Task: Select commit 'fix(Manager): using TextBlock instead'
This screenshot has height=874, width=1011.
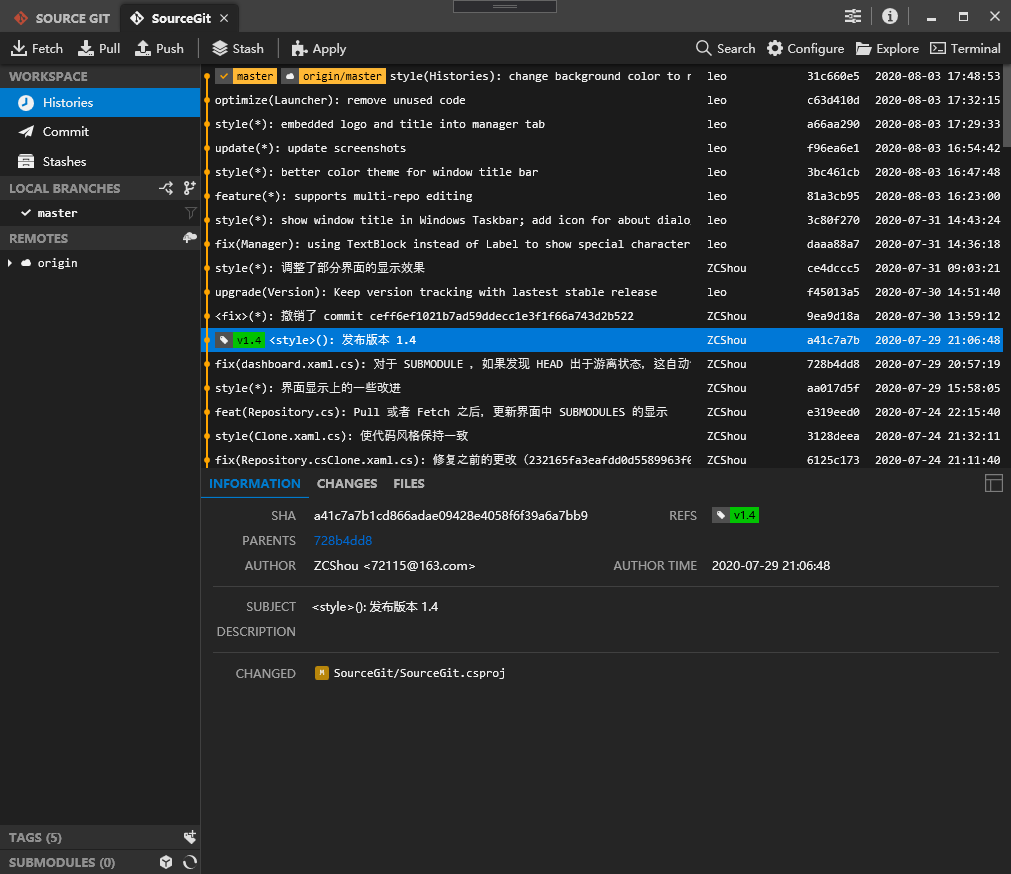Action: point(602,244)
